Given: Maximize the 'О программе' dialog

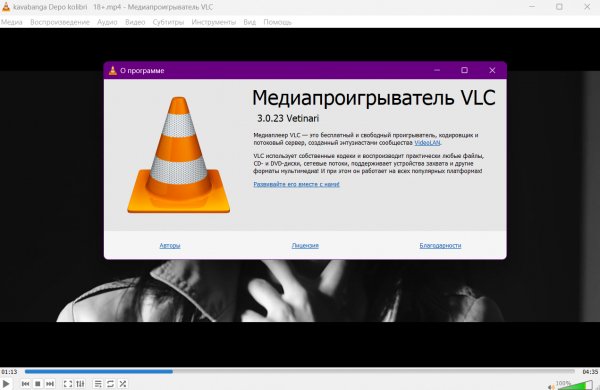Looking at the screenshot, I should (x=464, y=70).
